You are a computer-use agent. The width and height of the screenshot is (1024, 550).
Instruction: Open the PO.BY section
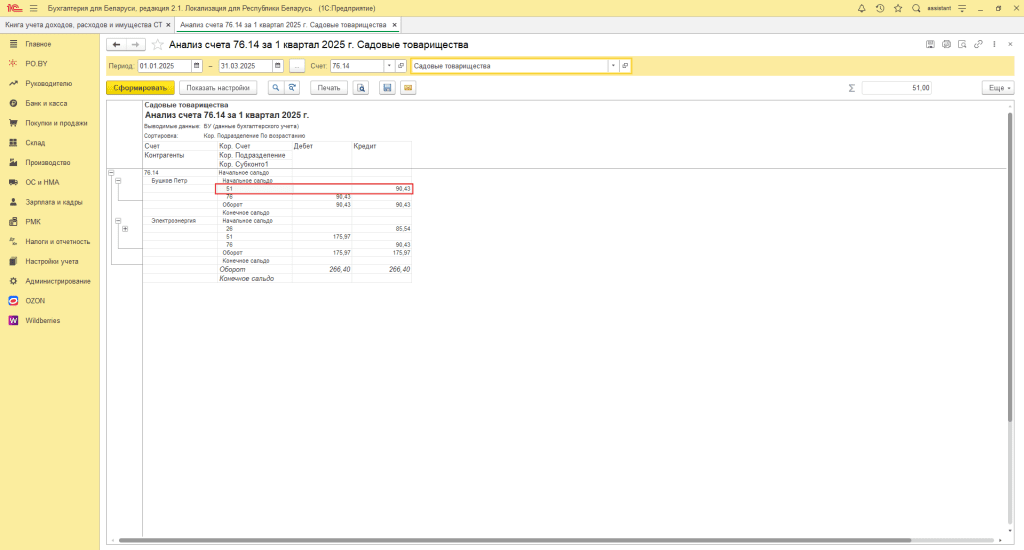[x=37, y=64]
